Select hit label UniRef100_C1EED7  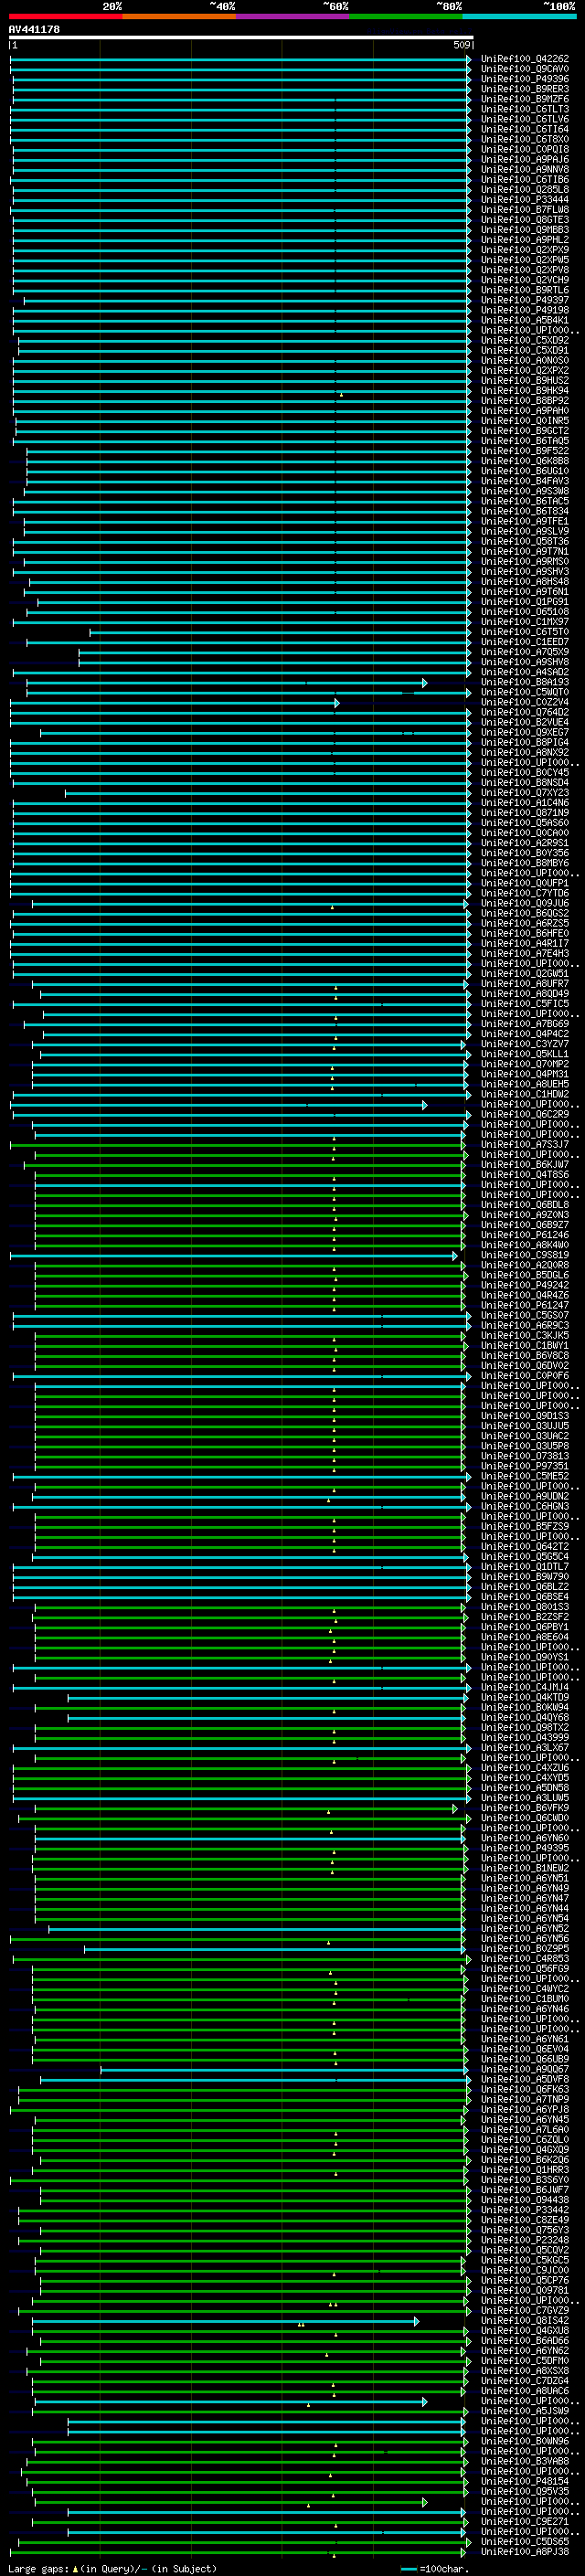(525, 642)
